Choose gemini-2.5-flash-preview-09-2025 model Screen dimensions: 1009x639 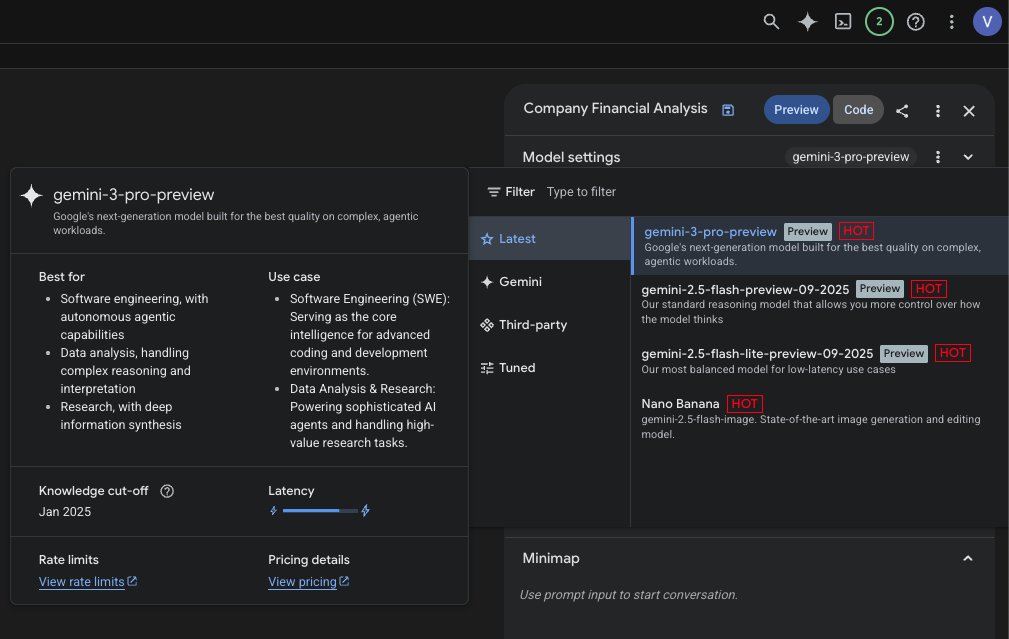coord(820,304)
